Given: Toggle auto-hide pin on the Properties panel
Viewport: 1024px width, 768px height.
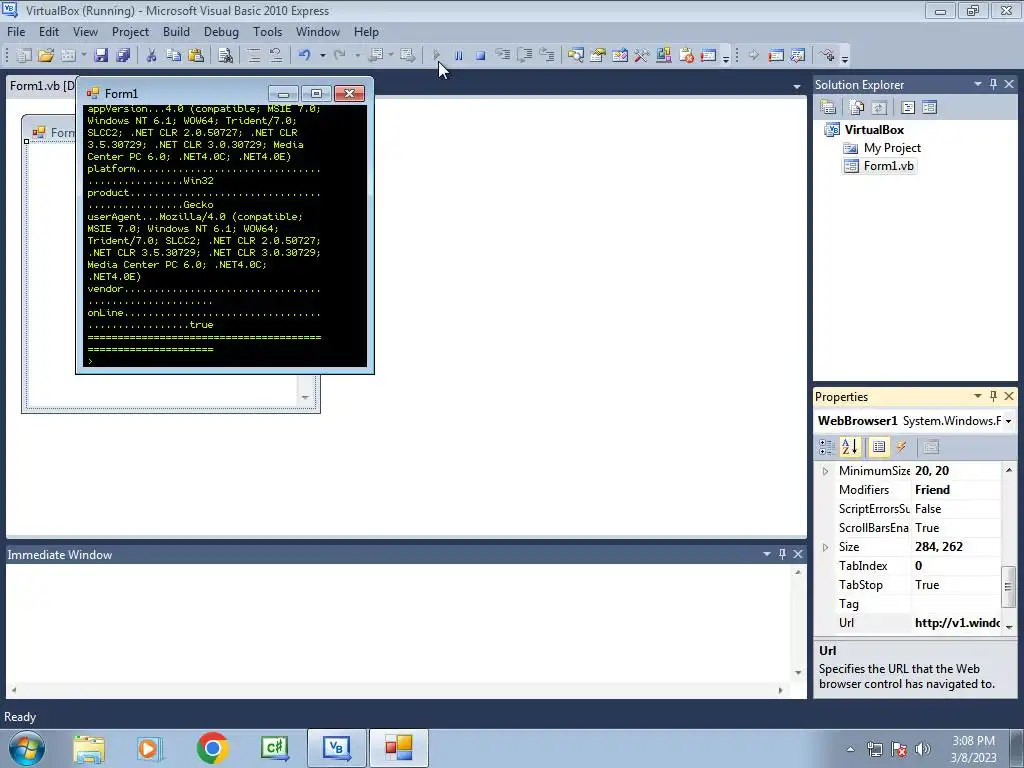Looking at the screenshot, I should (993, 396).
